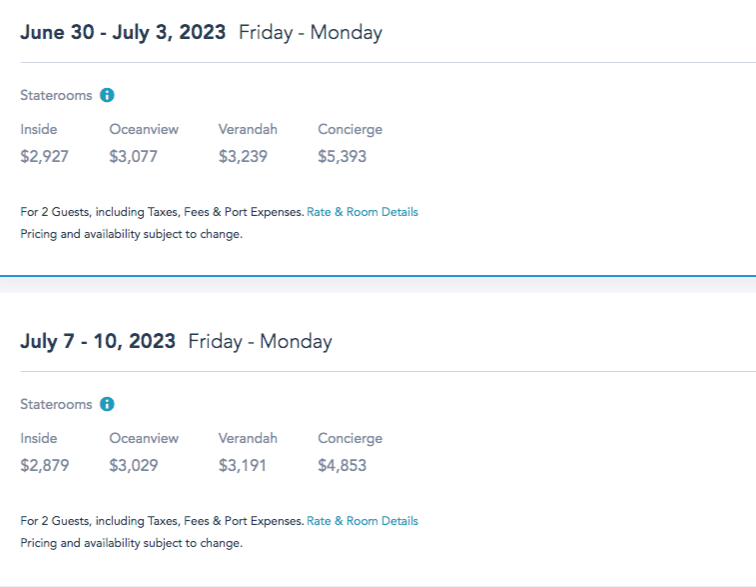Click the Staterooms info icon for July 7 sailing

107,405
